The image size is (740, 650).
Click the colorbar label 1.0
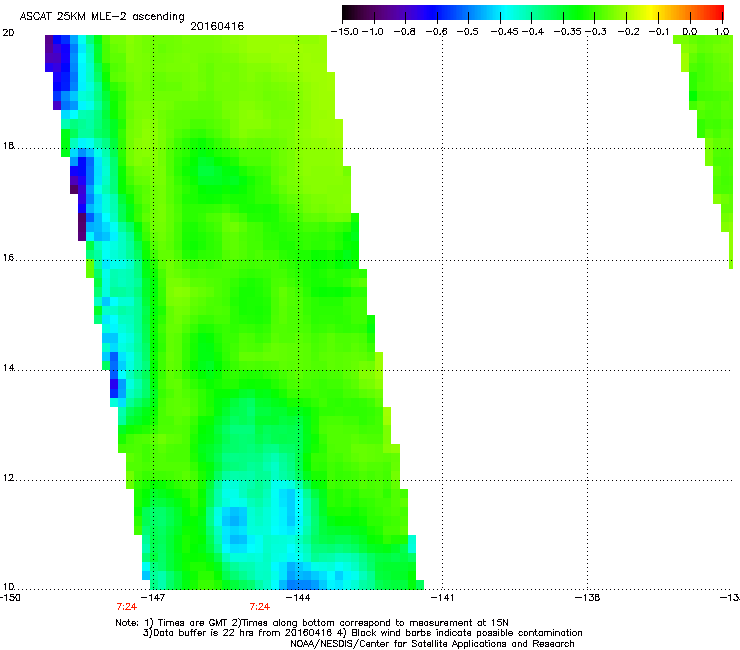pyautogui.click(x=722, y=32)
